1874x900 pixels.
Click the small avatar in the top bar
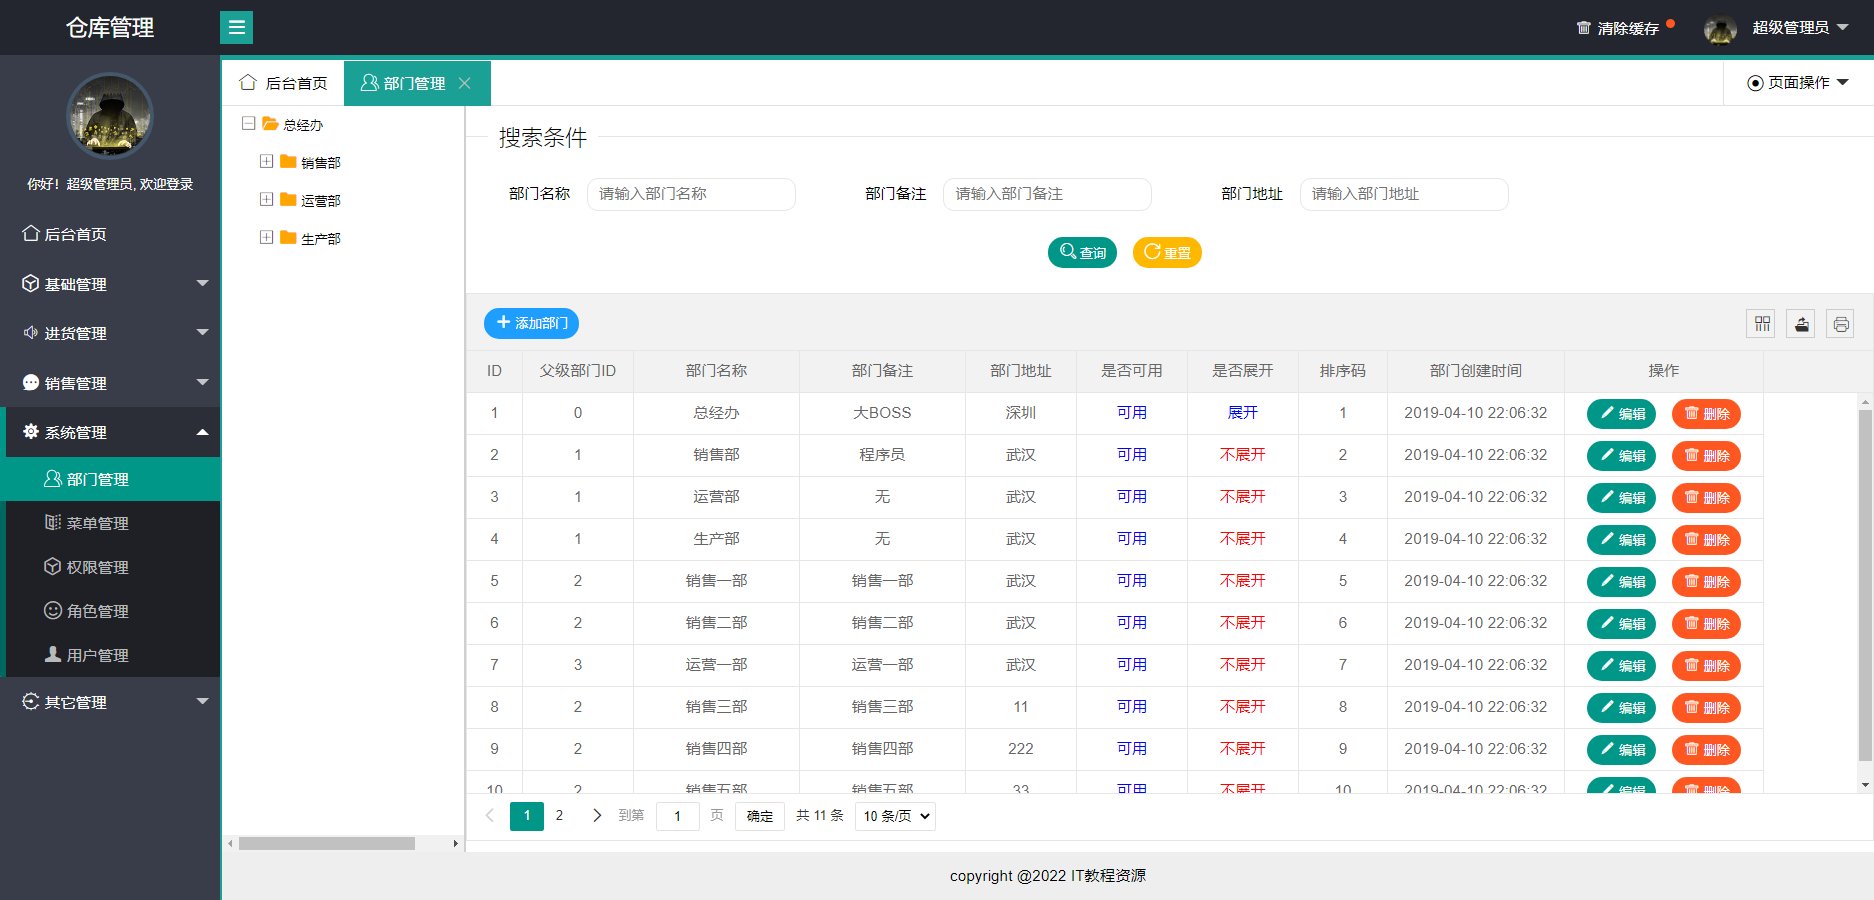1720,29
